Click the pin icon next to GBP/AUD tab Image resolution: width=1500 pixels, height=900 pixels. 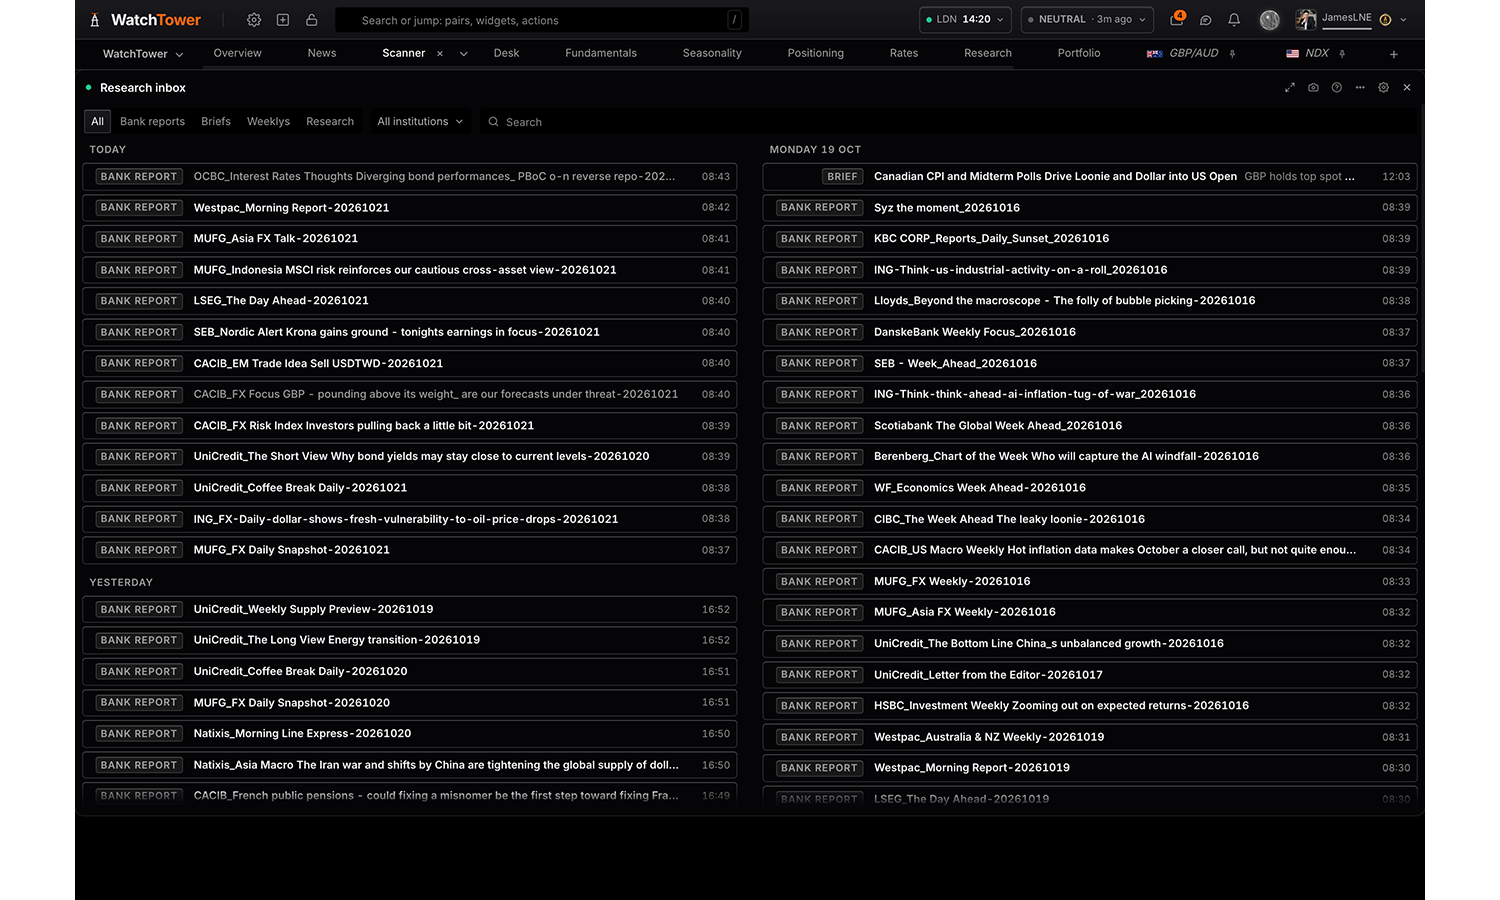[1232, 54]
